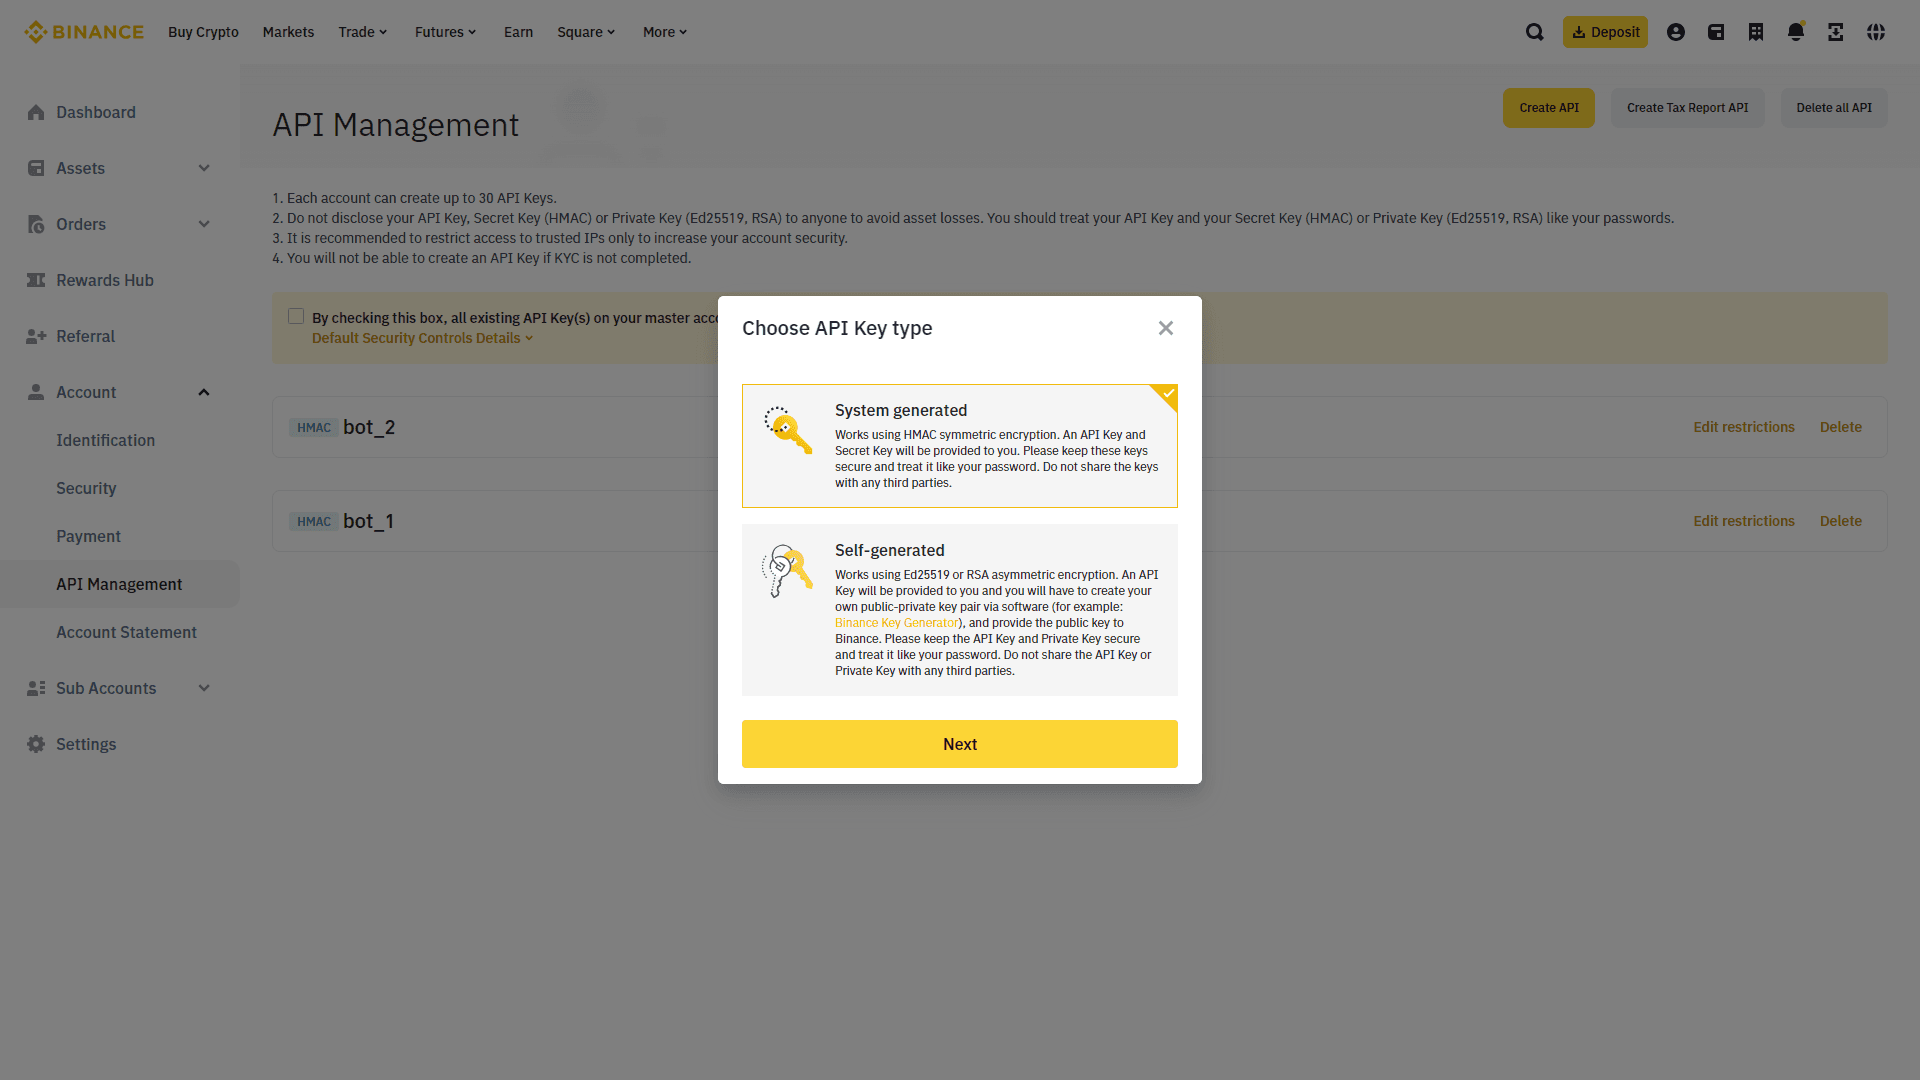Click the Orders icon in sidebar
The image size is (1920, 1080).
point(36,224)
